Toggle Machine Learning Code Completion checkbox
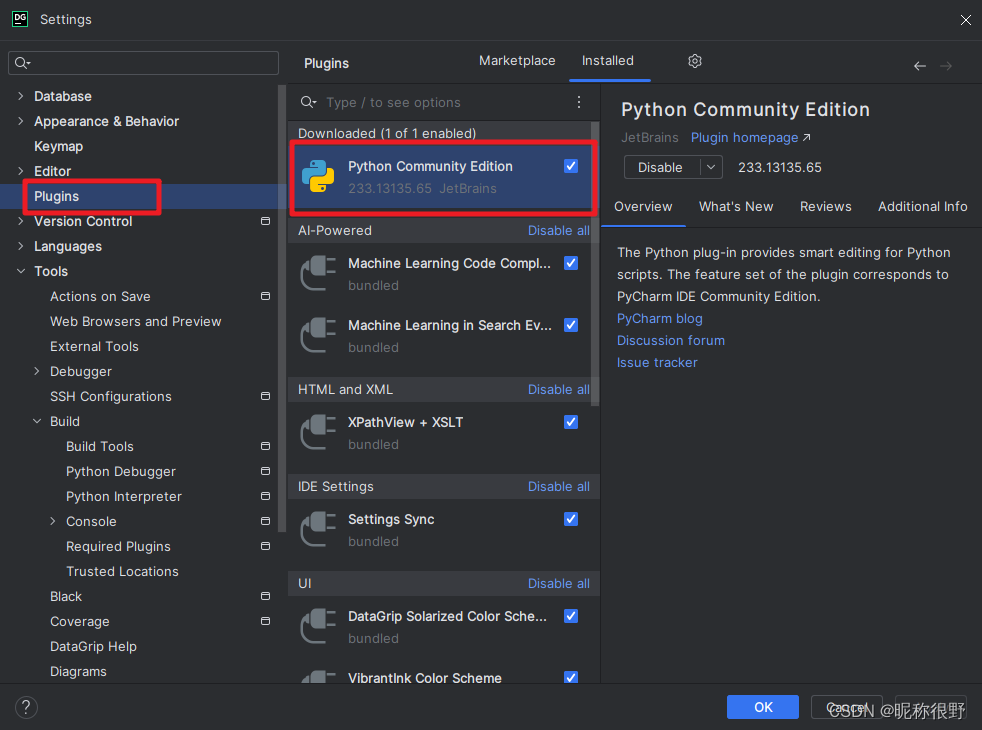The height and width of the screenshot is (730, 982). [571, 263]
